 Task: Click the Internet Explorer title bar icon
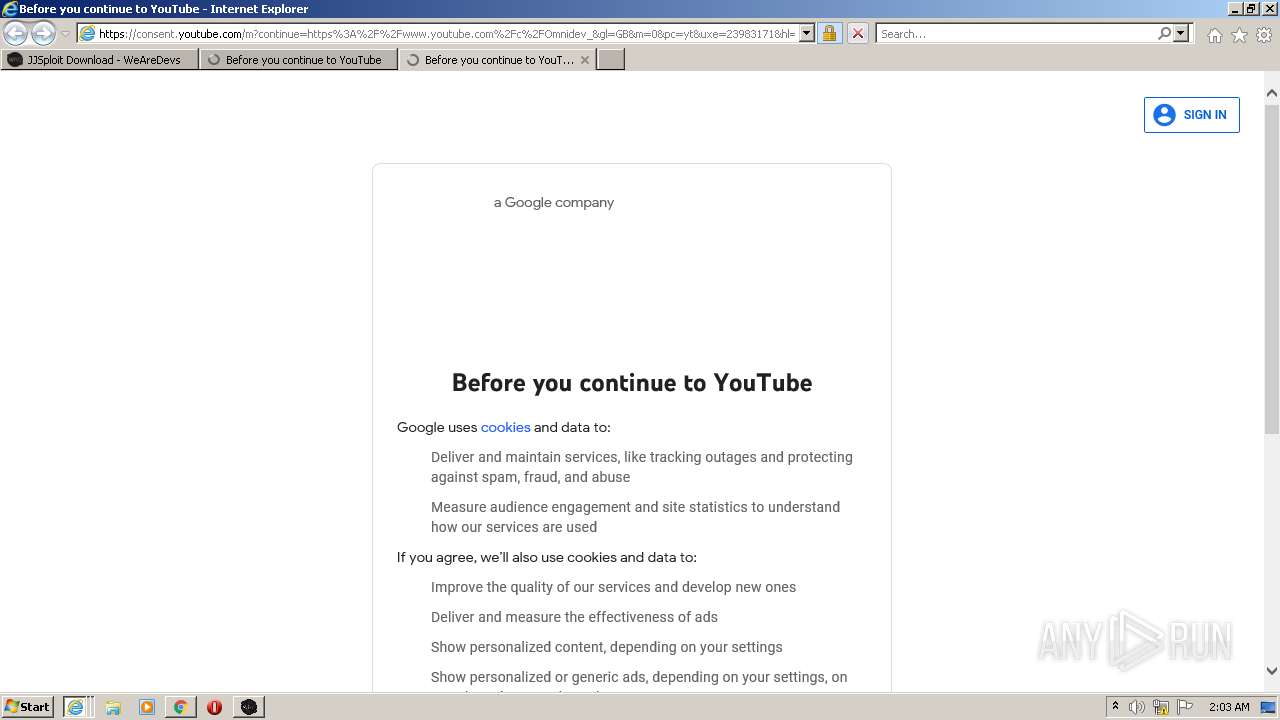click(x=10, y=9)
